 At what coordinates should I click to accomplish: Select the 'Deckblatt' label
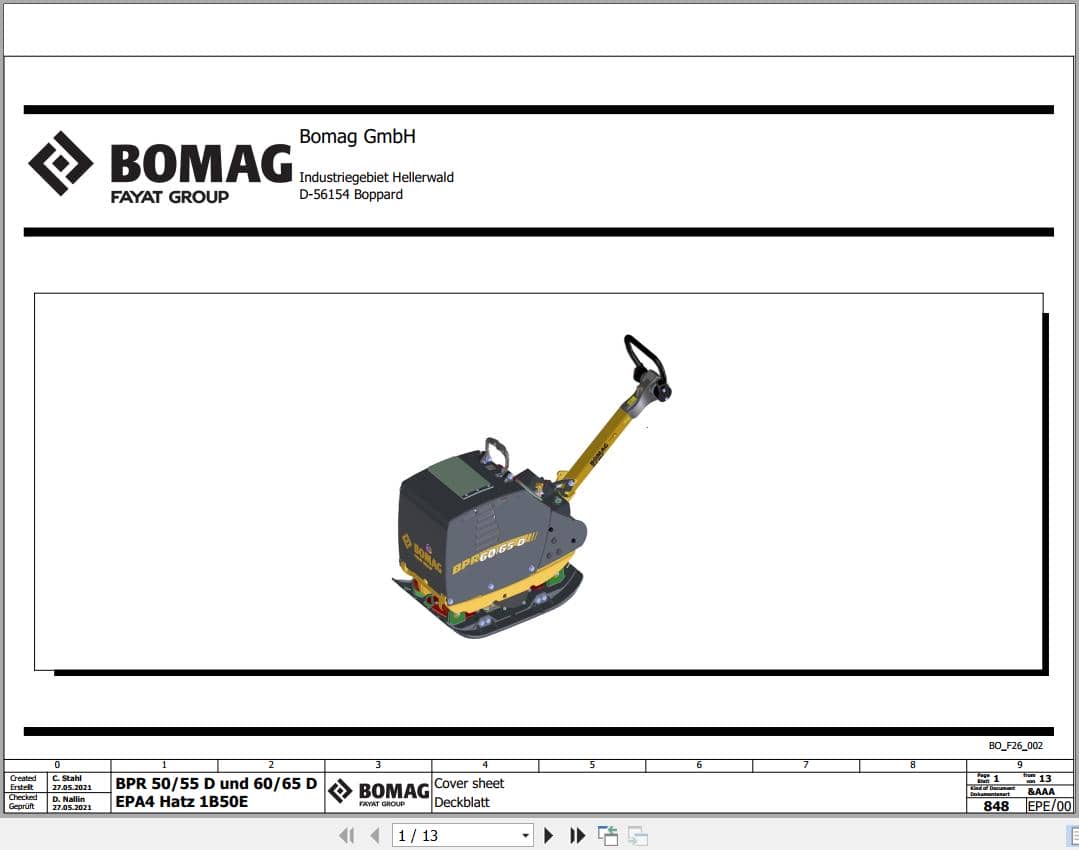pos(462,802)
